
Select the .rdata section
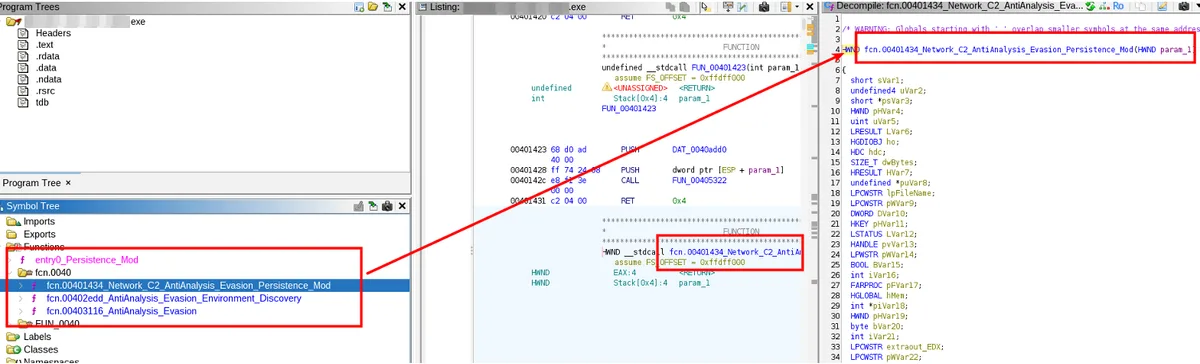(47, 56)
